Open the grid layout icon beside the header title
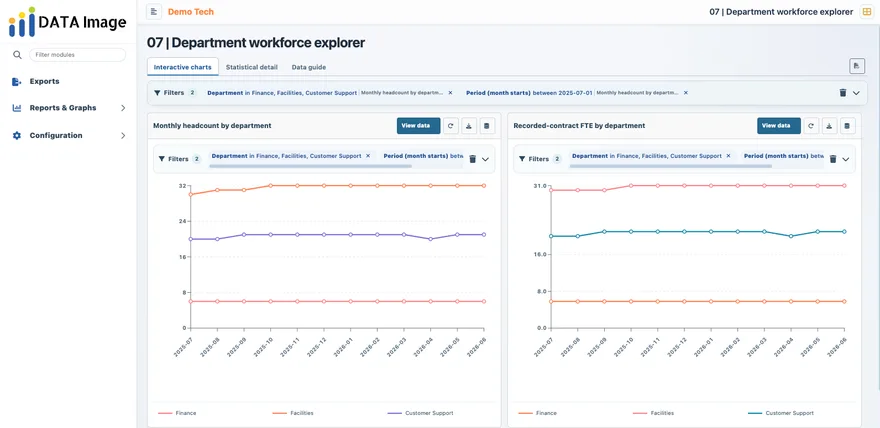 tap(866, 12)
